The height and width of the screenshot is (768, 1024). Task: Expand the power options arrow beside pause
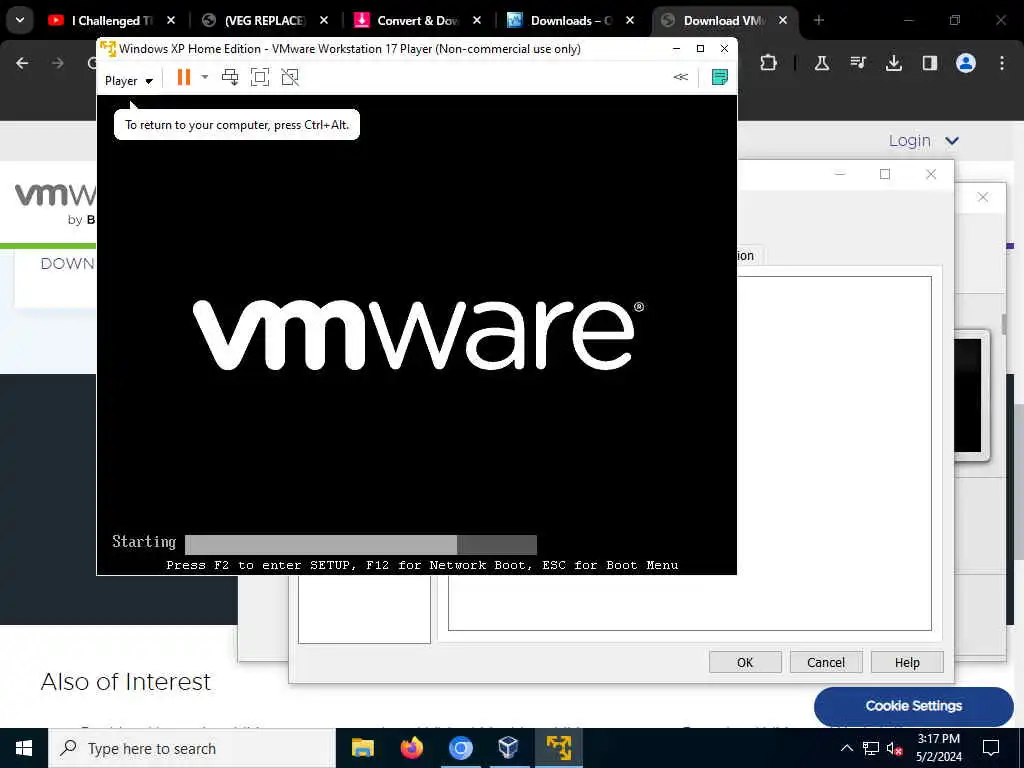pos(204,78)
